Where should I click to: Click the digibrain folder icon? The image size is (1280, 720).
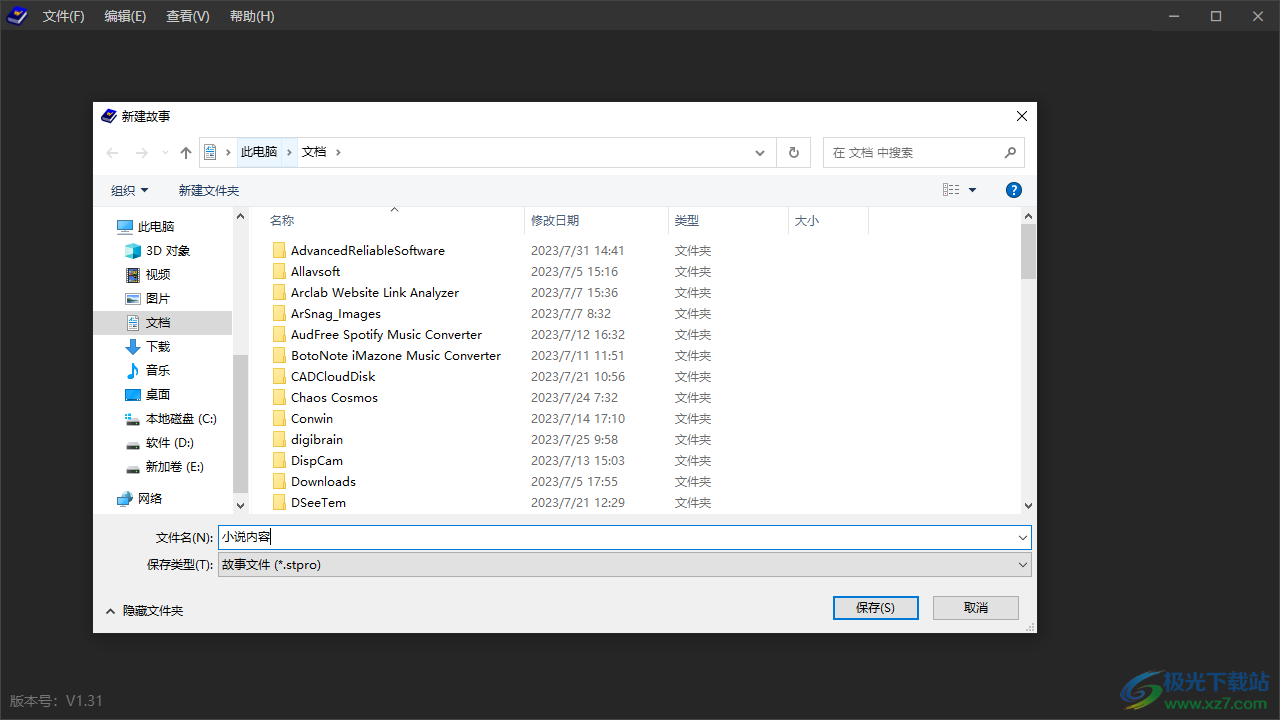(x=279, y=440)
